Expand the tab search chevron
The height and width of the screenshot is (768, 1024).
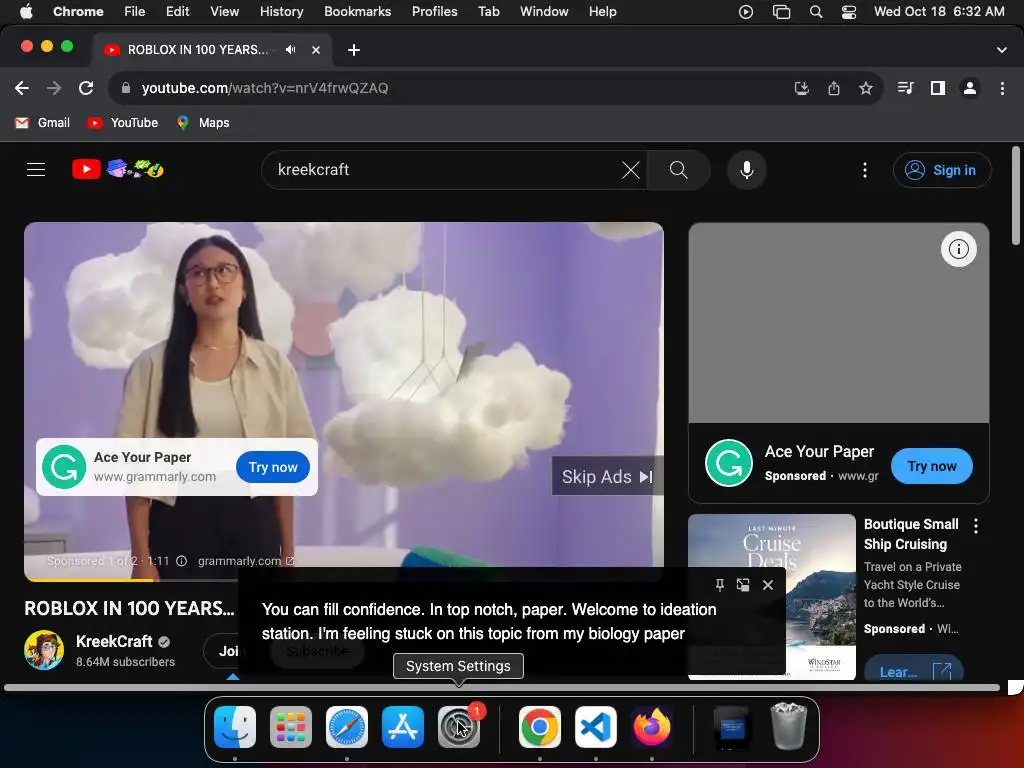click(x=1002, y=50)
